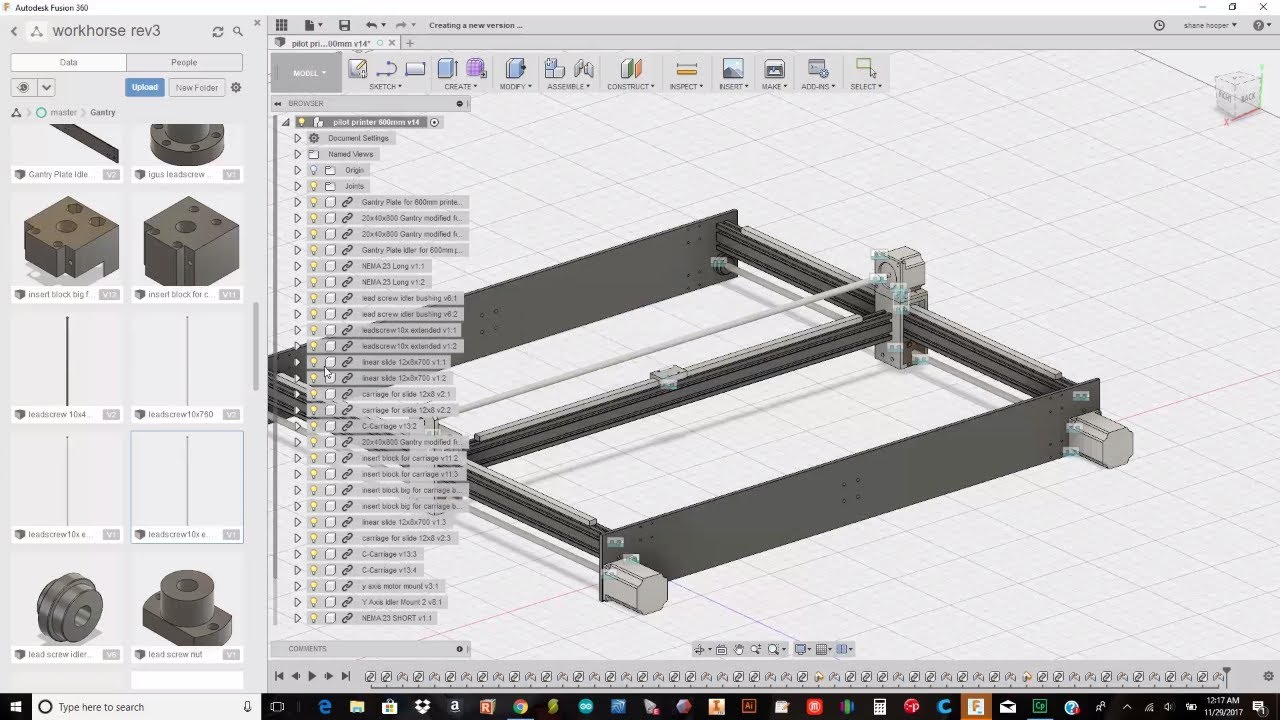The image size is (1280, 720).
Task: Toggle lightbulb for NEMA 23 Long v1:1
Action: coord(313,266)
